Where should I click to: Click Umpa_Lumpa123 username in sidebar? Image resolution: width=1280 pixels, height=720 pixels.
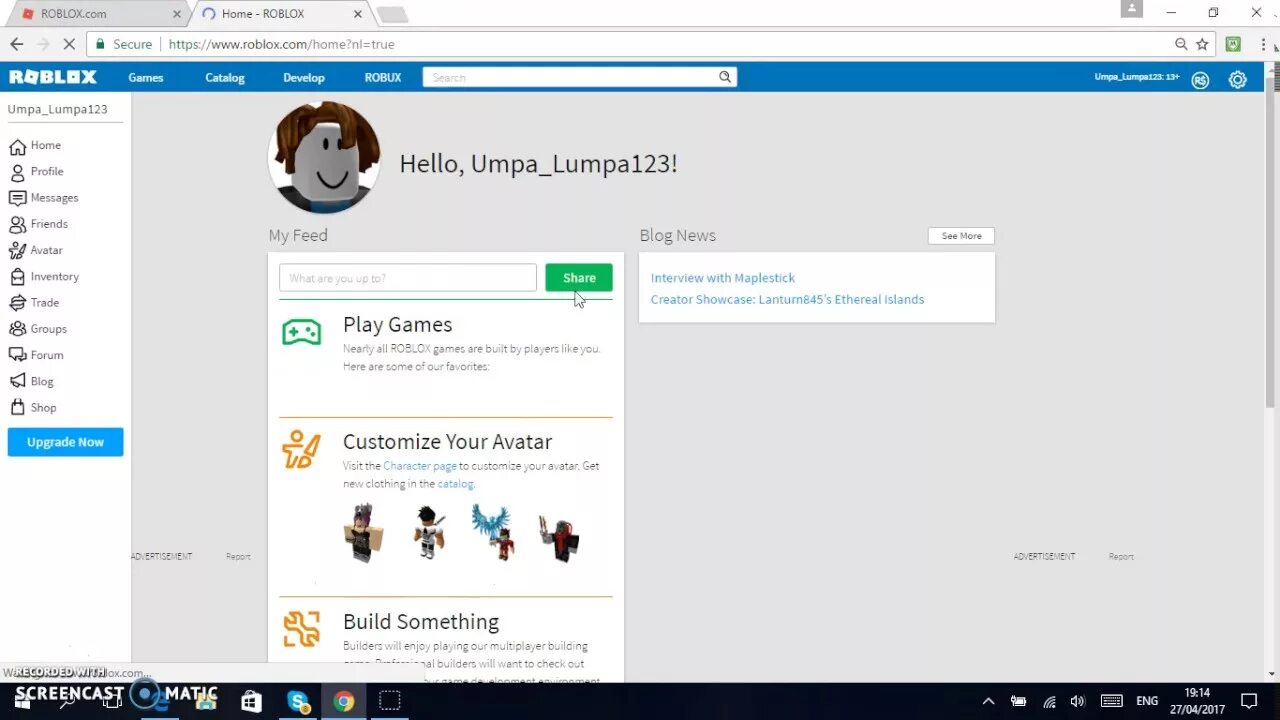pos(57,109)
